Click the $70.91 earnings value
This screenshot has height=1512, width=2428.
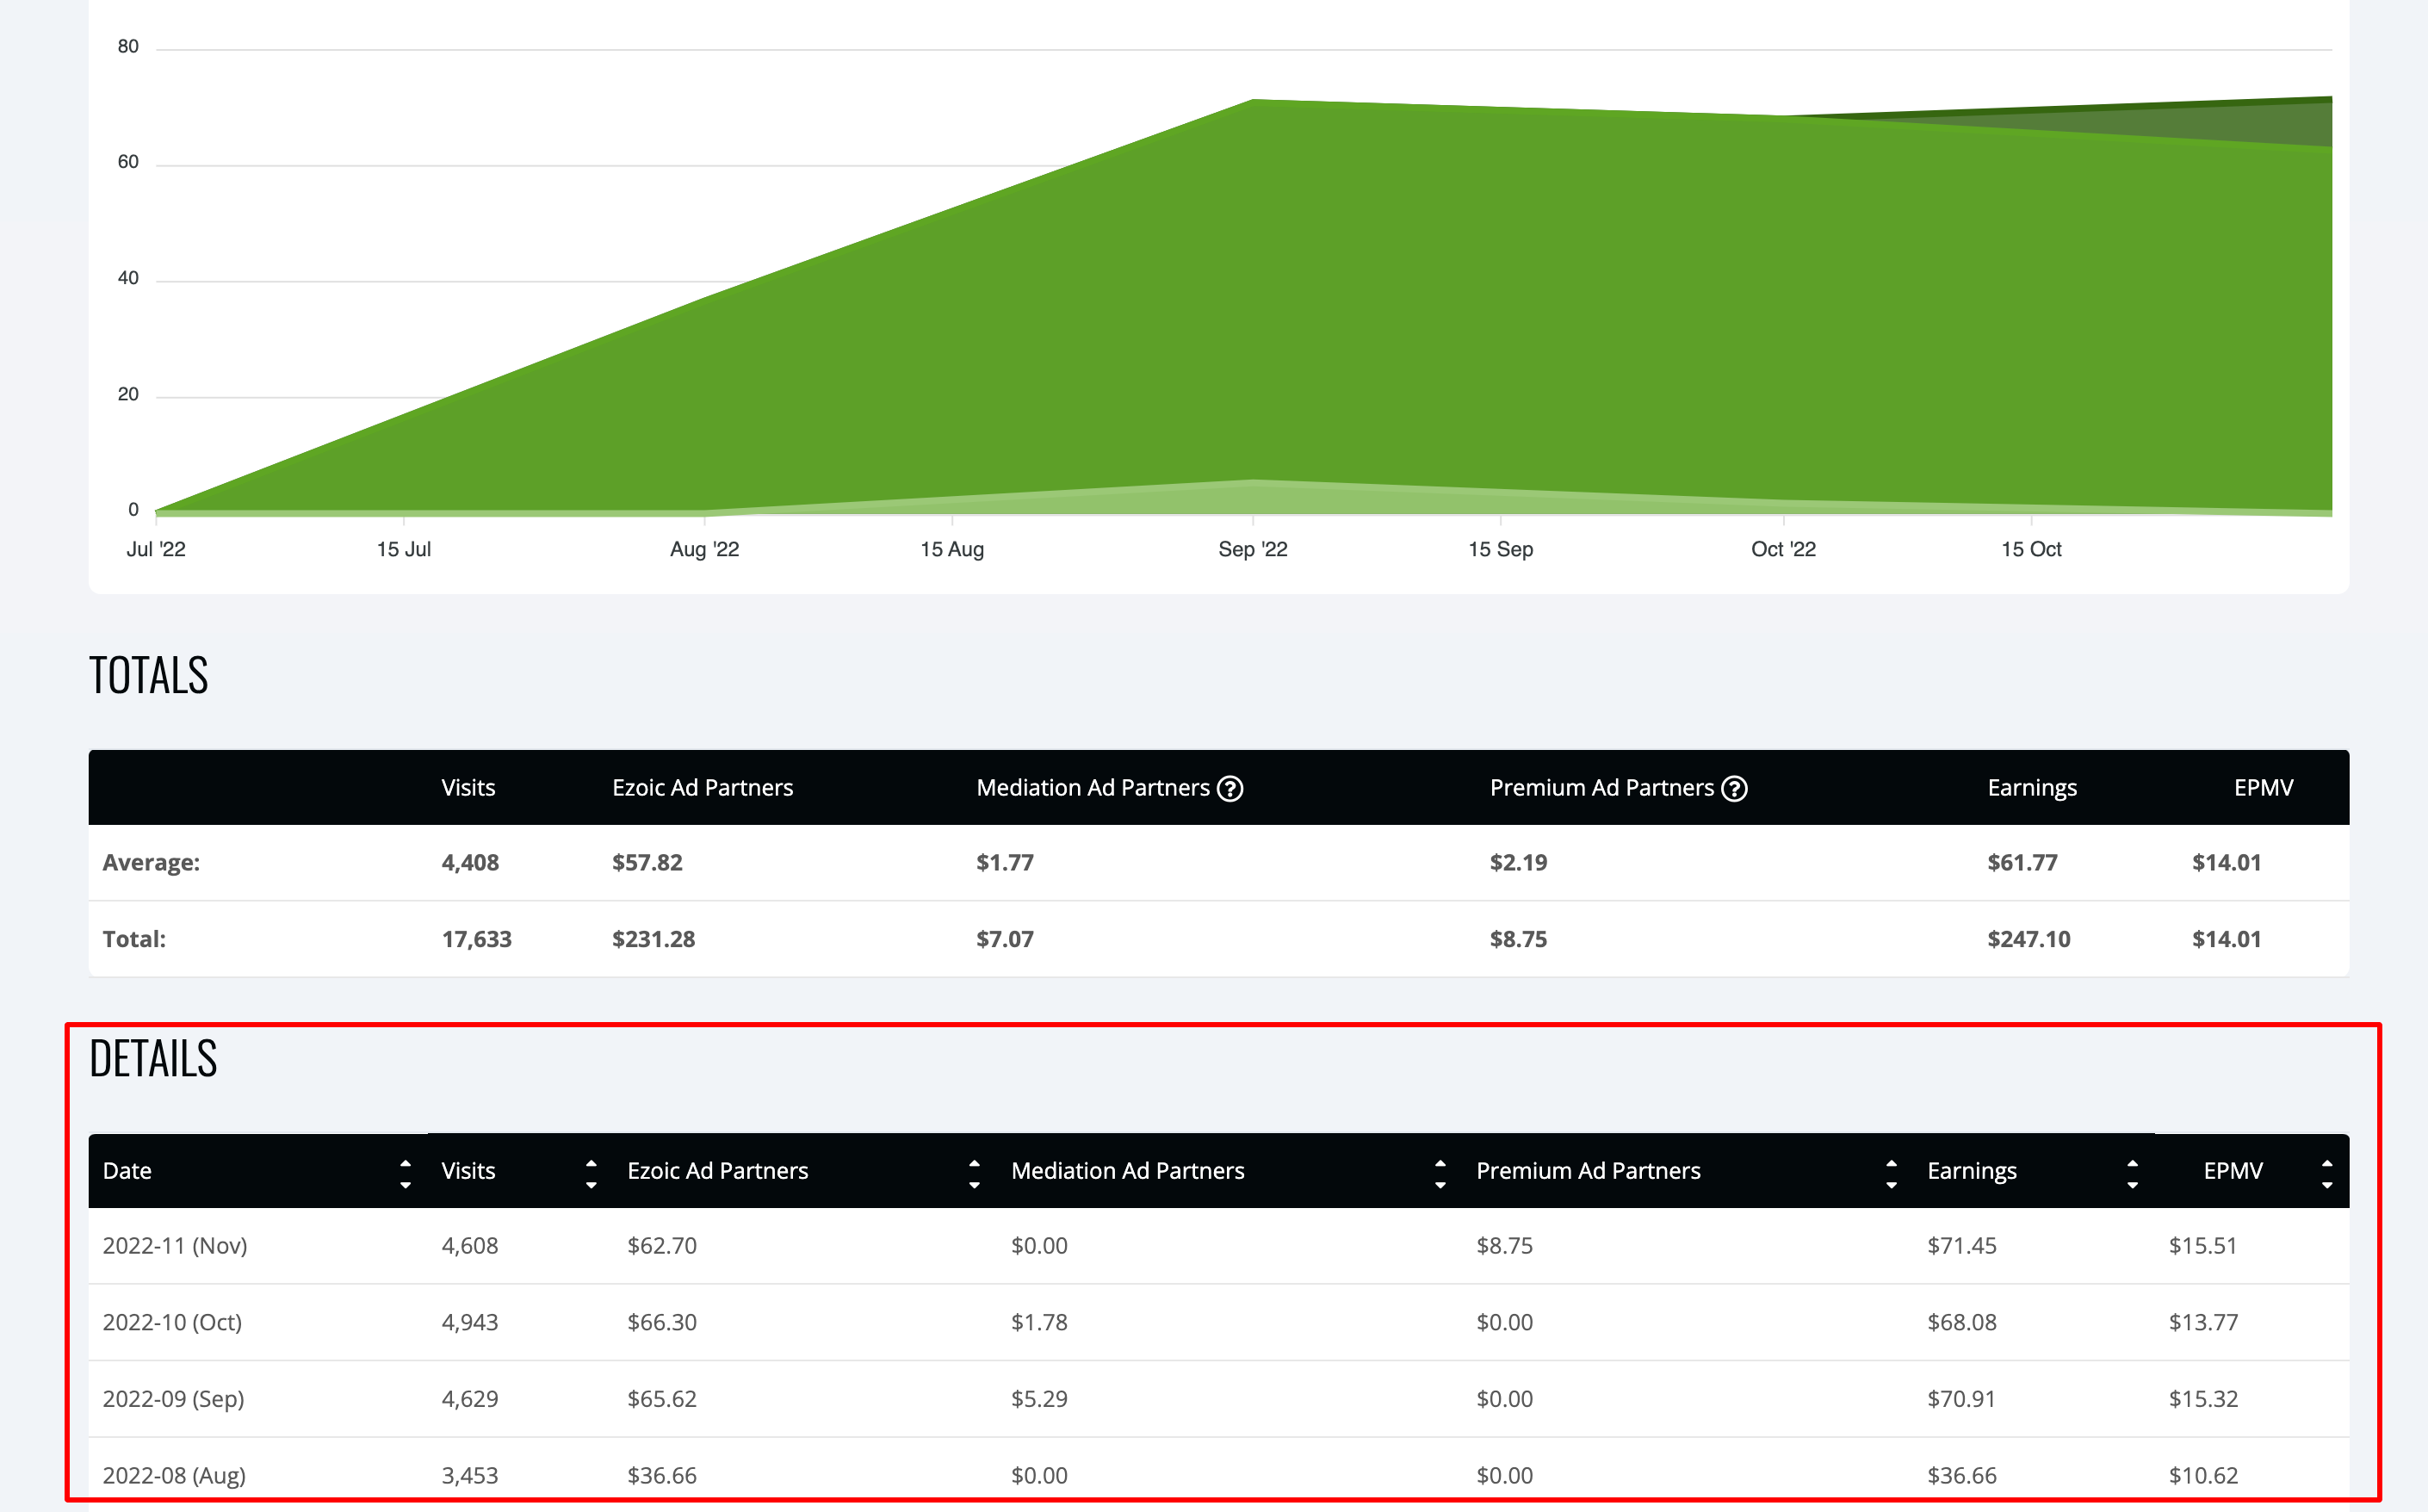coord(1961,1399)
